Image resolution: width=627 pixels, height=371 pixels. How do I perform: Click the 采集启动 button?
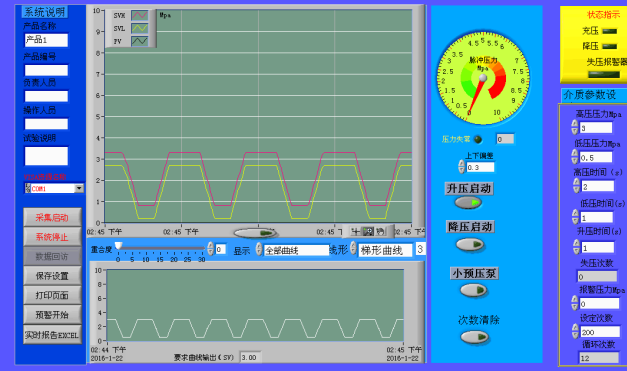[52, 217]
